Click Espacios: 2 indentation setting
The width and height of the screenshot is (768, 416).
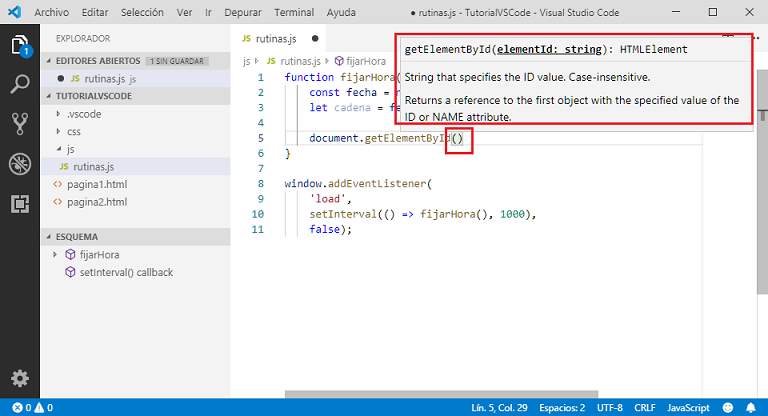[x=562, y=408]
